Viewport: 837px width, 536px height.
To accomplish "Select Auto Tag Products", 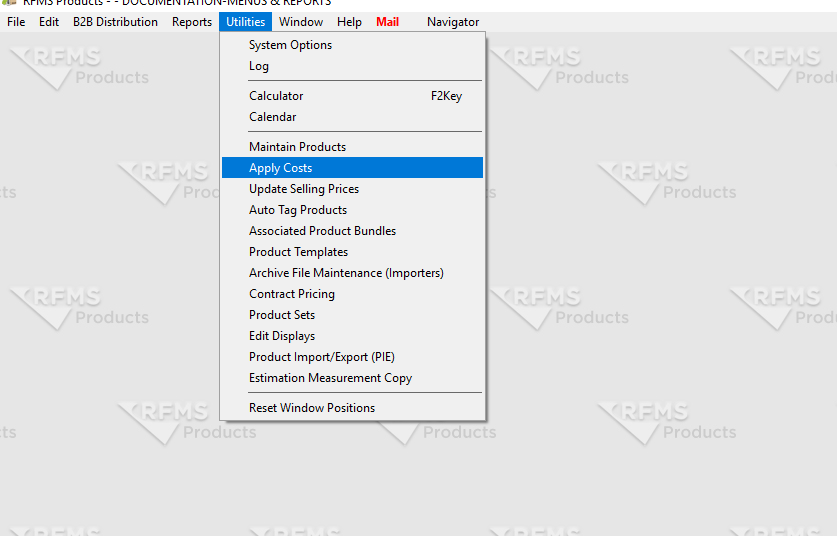I will point(352,210).
